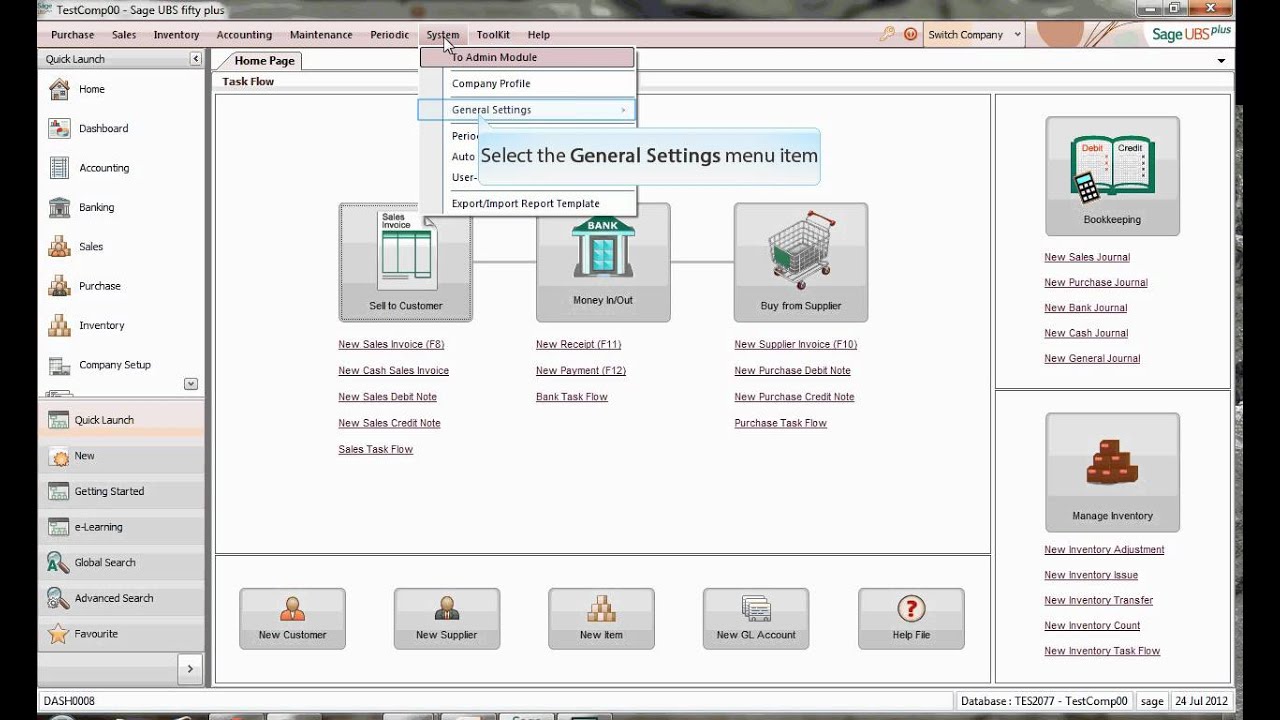Expand sidebar list down arrow
The height and width of the screenshot is (720, 1280).
[x=191, y=384]
